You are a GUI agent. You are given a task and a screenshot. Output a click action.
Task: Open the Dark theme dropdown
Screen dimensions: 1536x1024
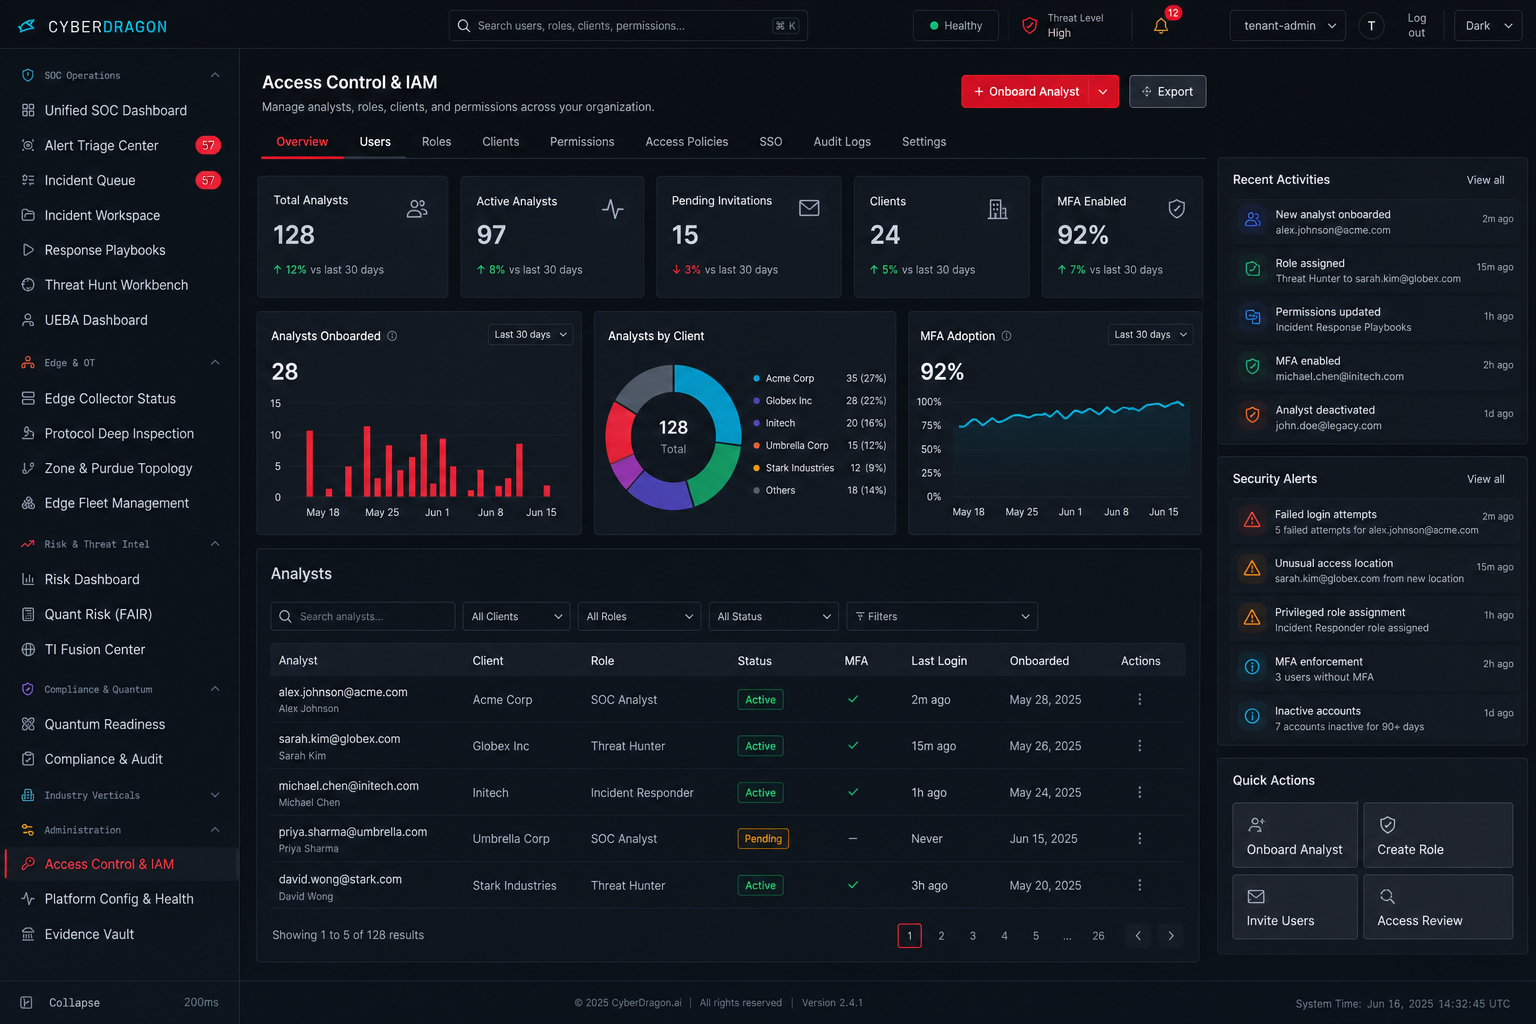point(1488,26)
